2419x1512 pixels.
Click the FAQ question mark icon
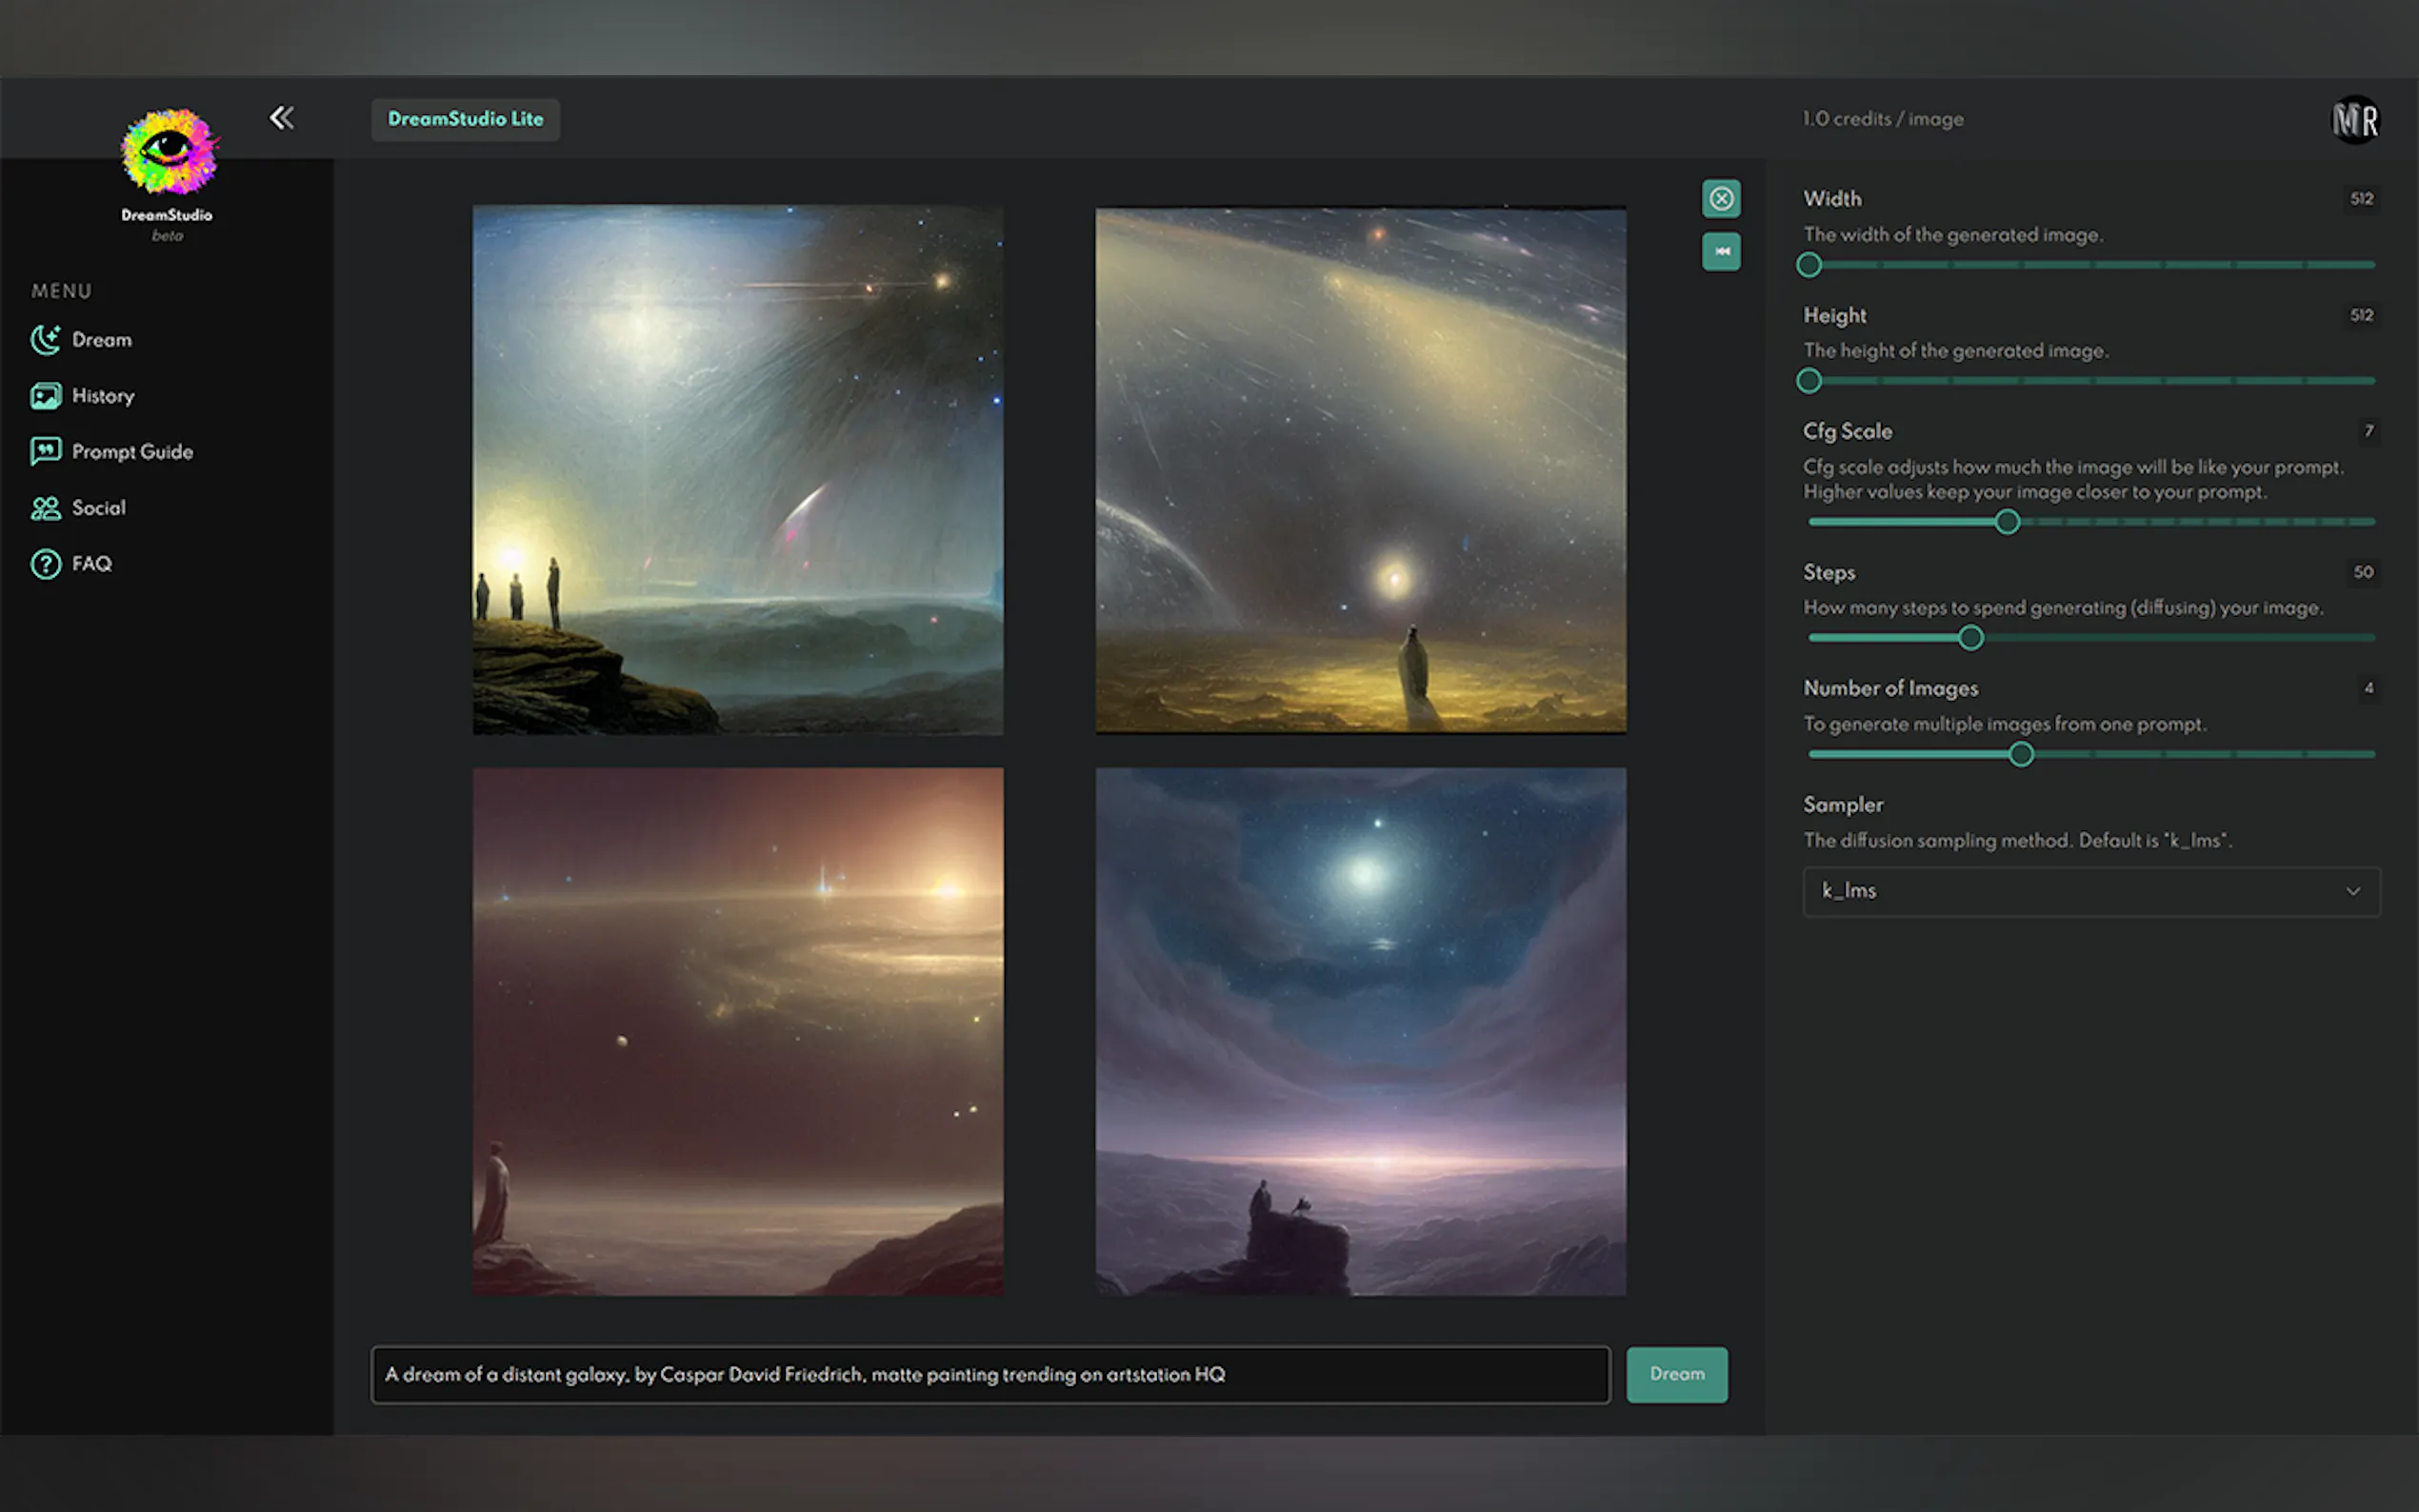(45, 564)
